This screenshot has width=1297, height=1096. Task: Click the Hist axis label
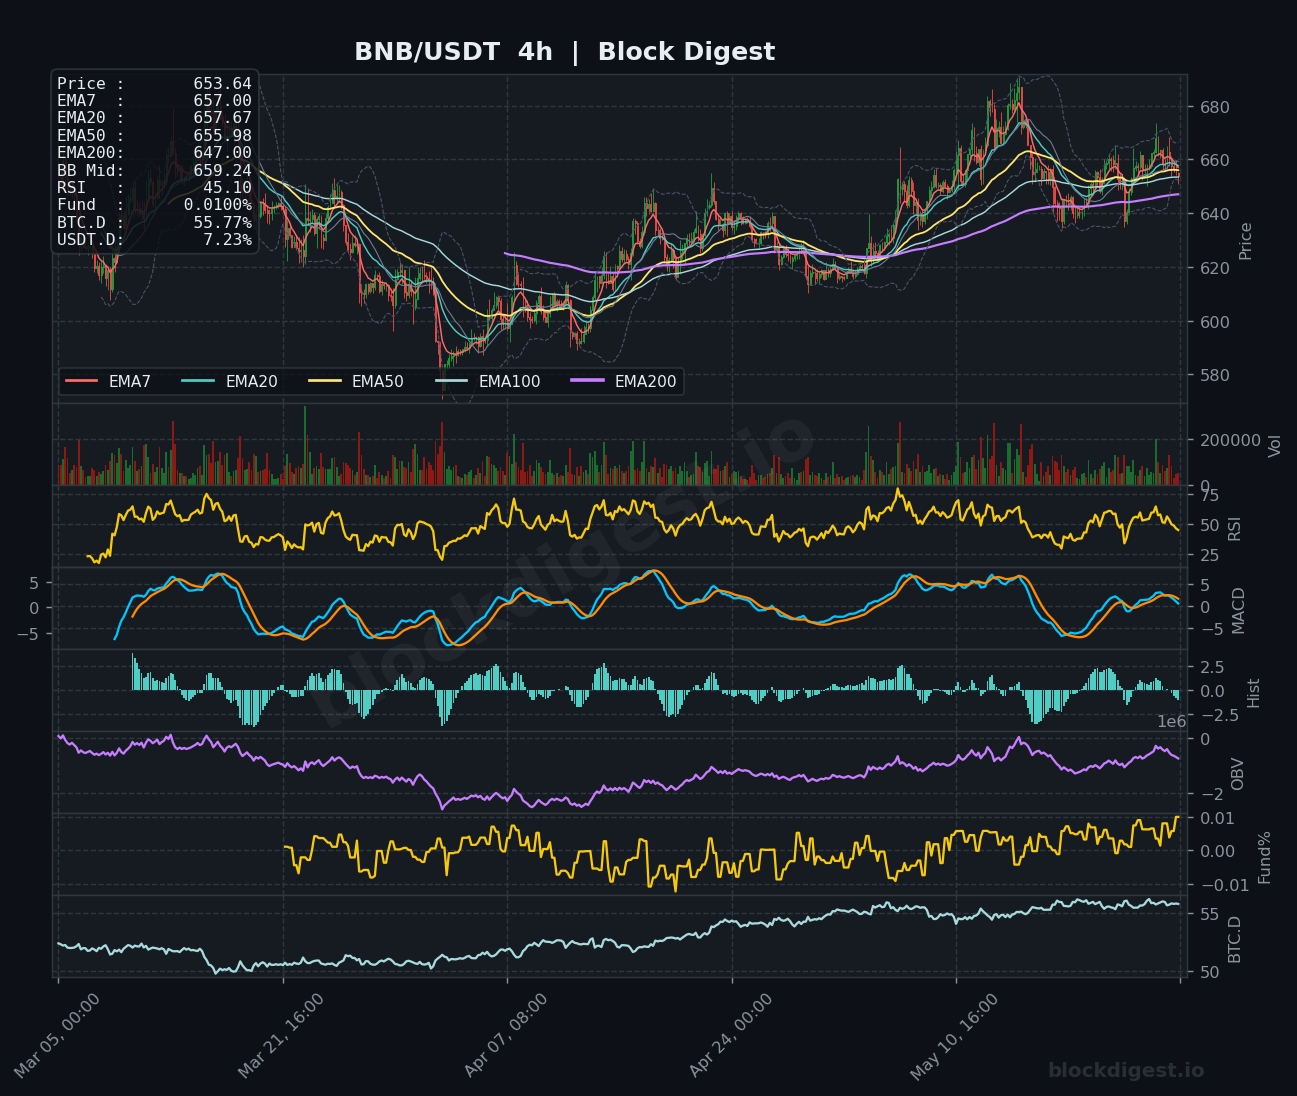[1254, 692]
